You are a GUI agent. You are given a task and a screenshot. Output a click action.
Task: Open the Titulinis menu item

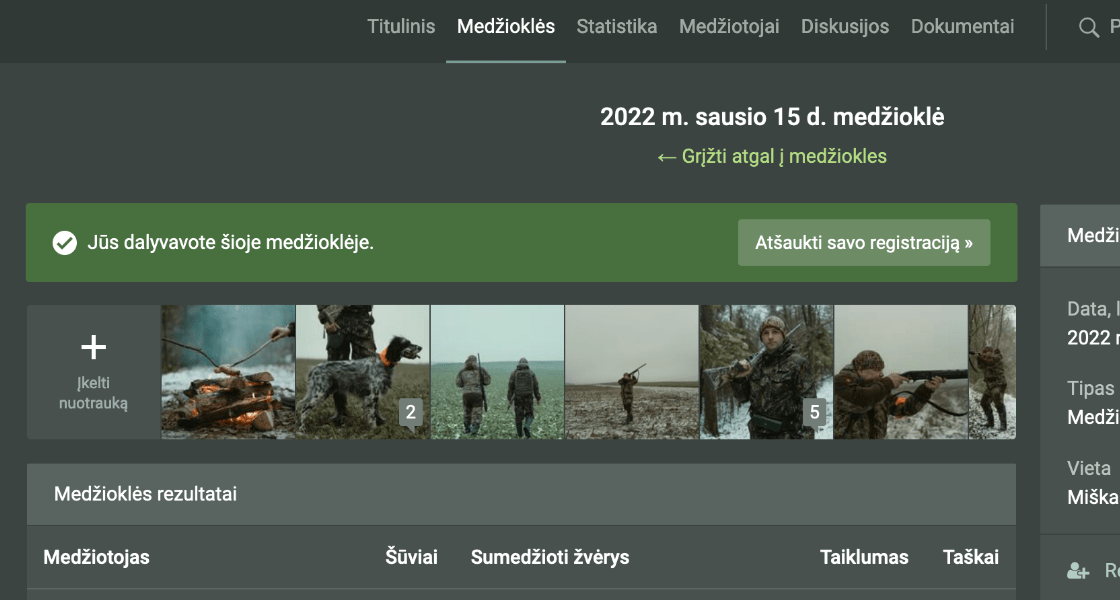coord(401,27)
